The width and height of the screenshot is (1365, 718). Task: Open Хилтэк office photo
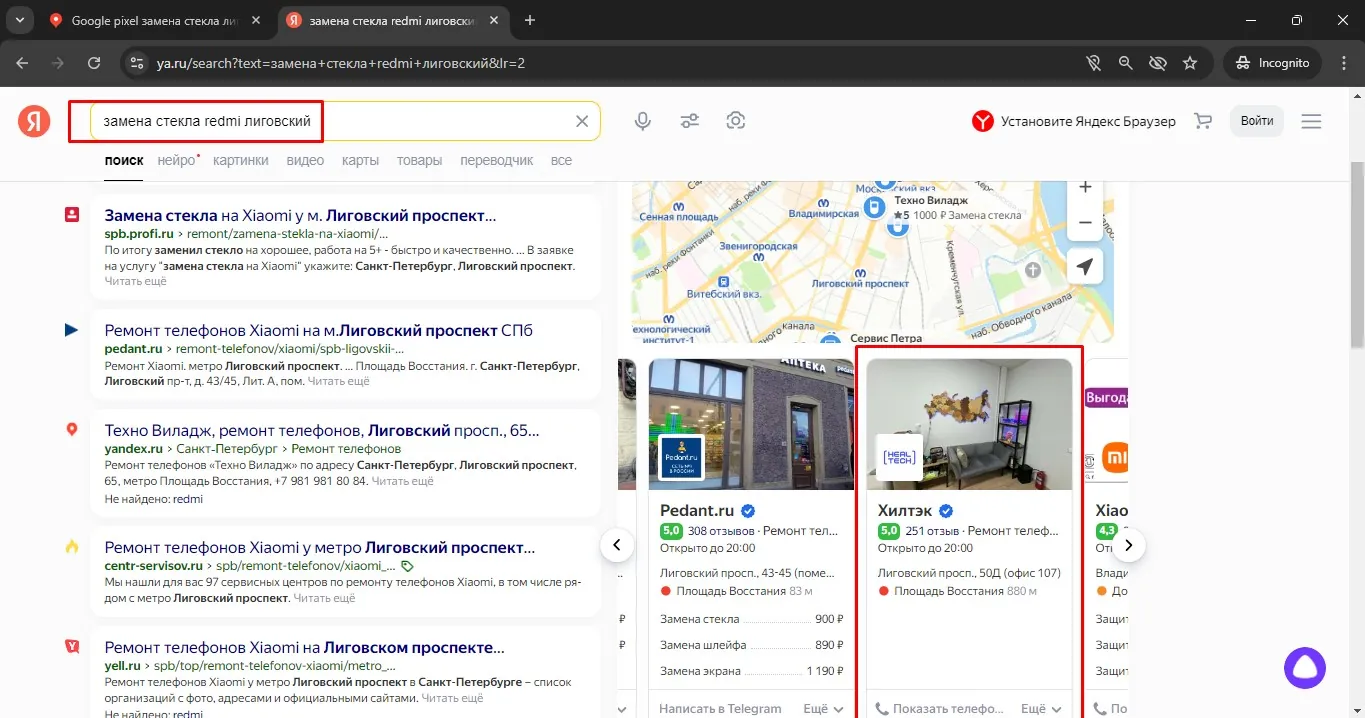969,424
